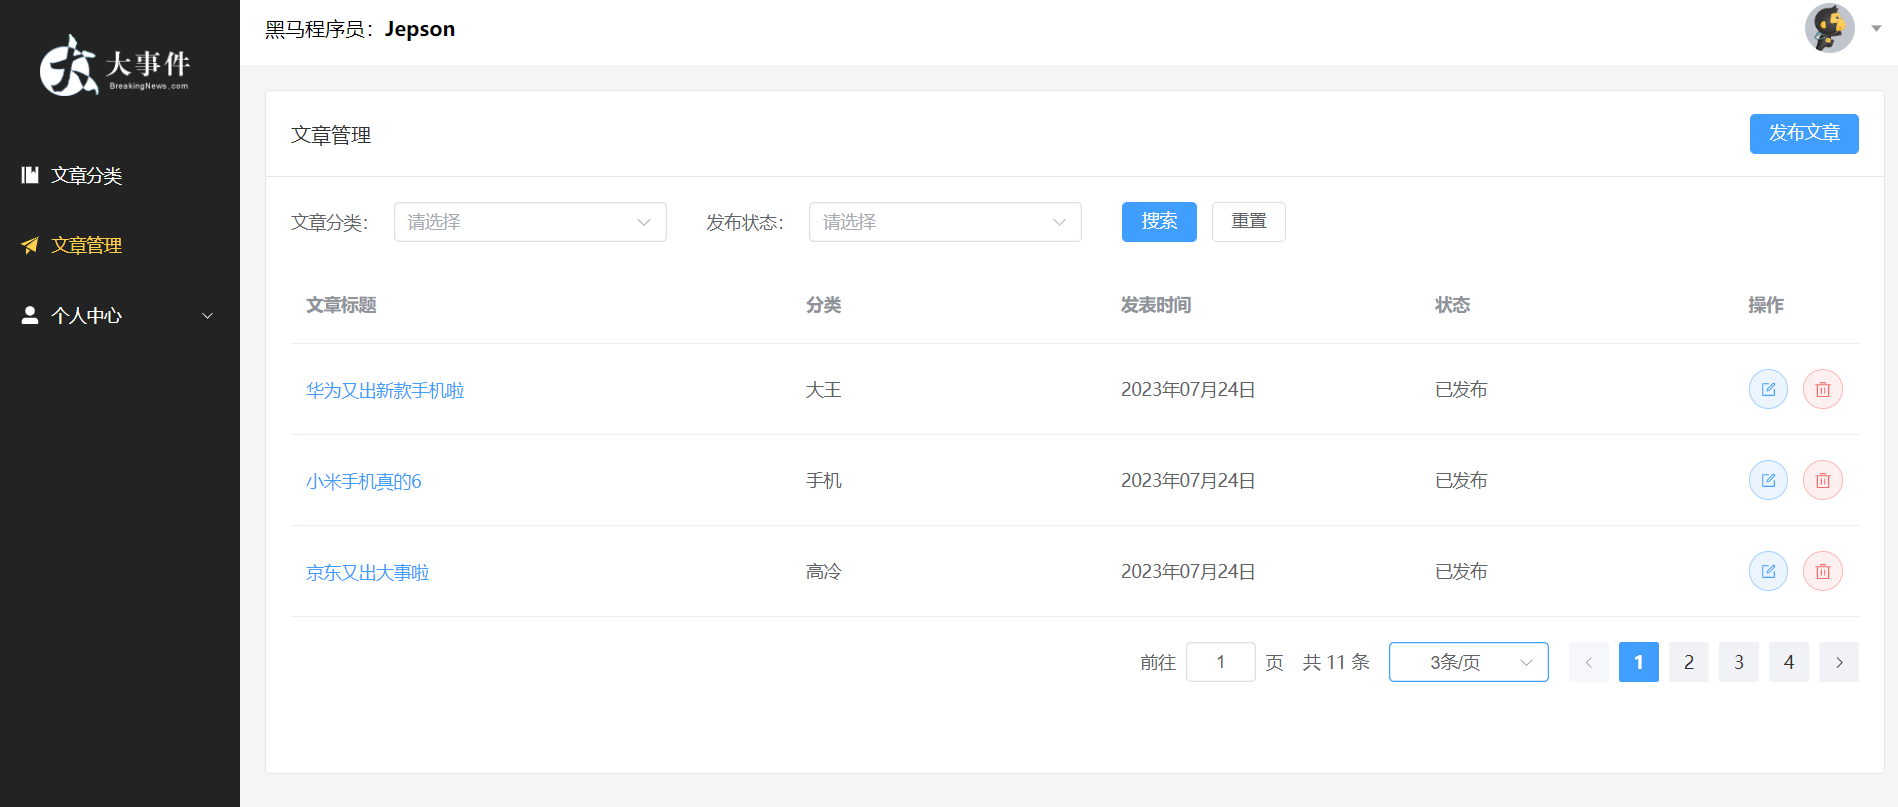Go to page 3 in pagination
The width and height of the screenshot is (1898, 807).
(x=1738, y=662)
